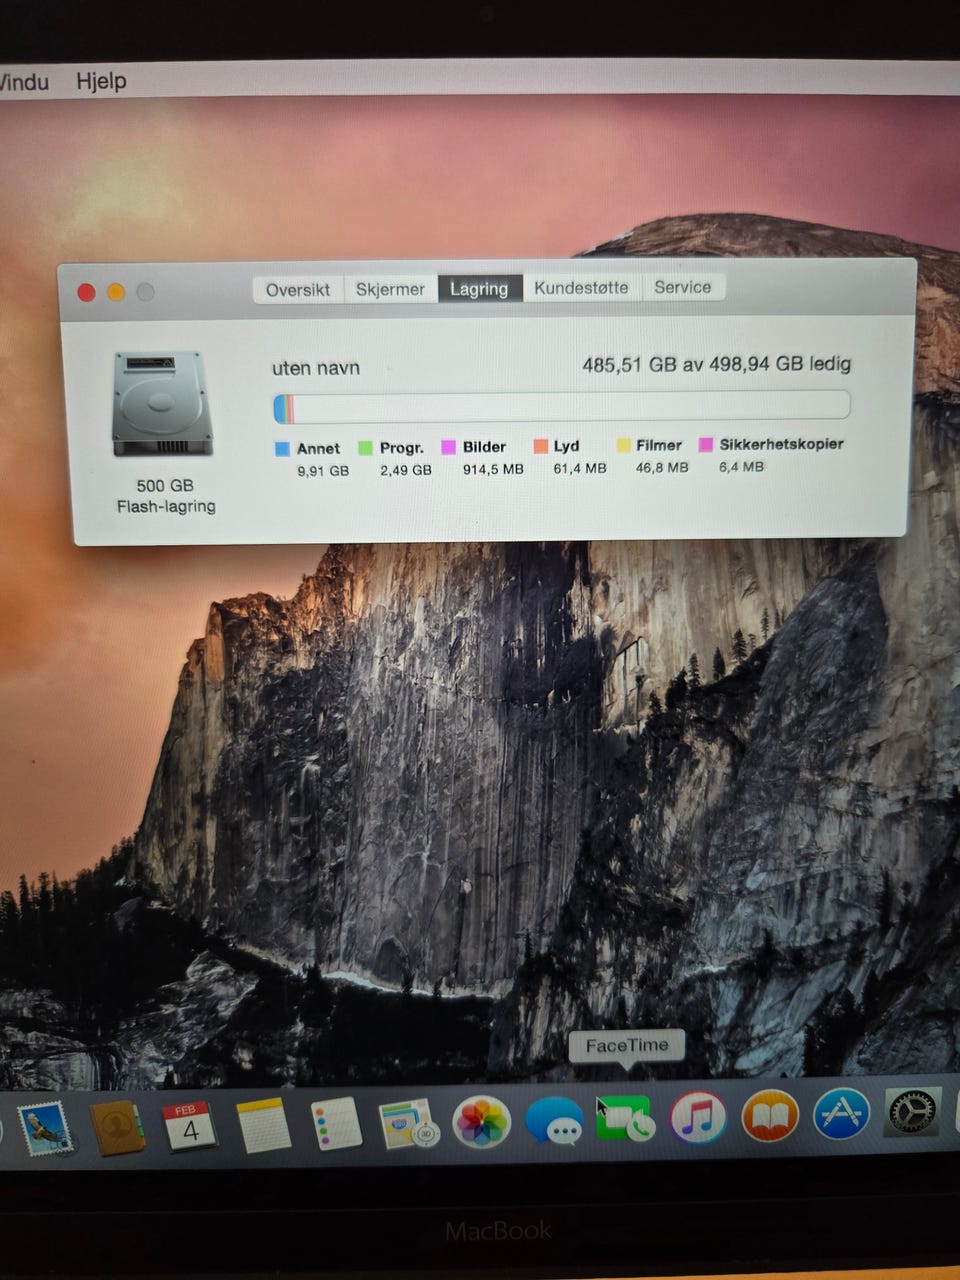Image resolution: width=960 pixels, height=1280 pixels.
Task: Open Maps from the Dock
Action: (x=408, y=1123)
